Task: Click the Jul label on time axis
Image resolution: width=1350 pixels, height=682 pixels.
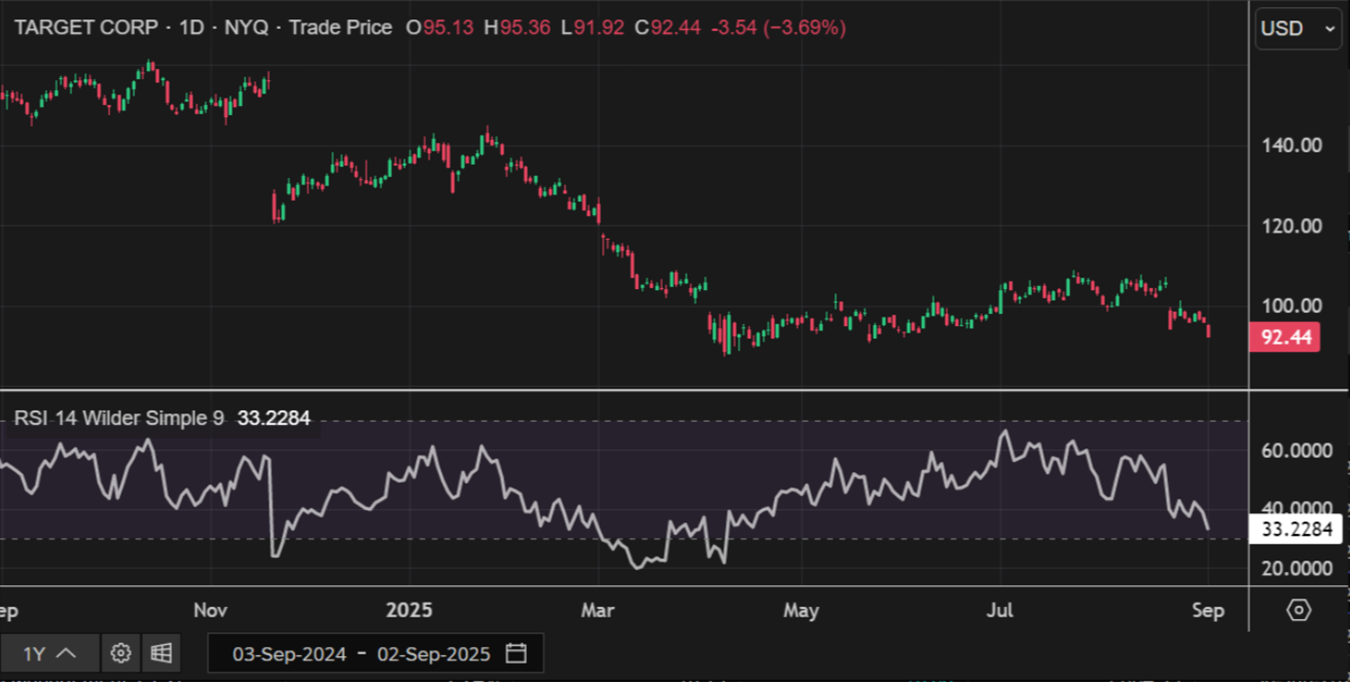Action: click(x=1000, y=610)
